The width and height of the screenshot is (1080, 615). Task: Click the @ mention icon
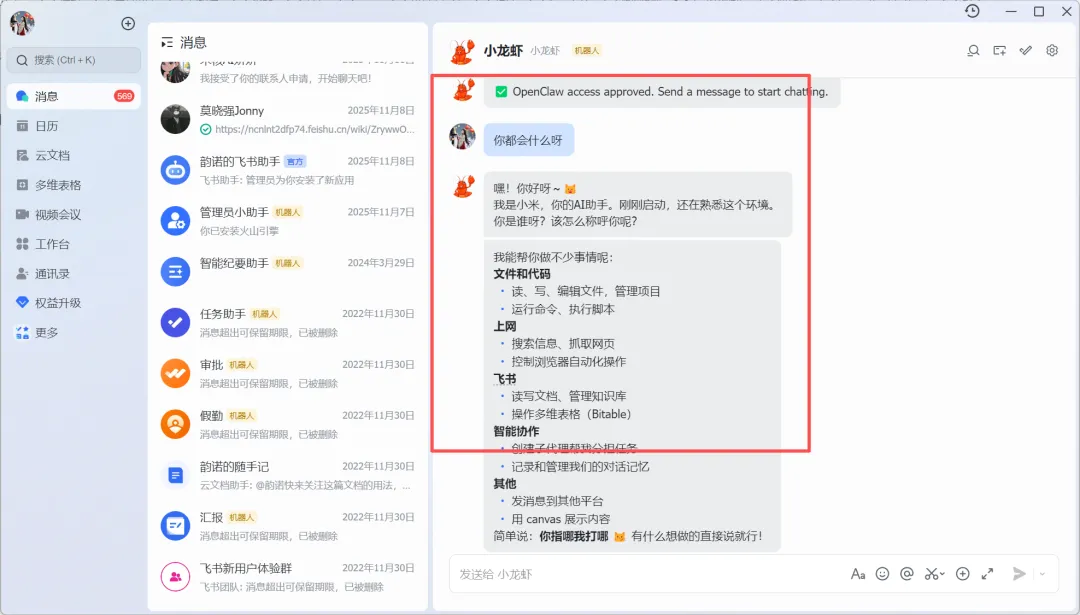click(x=907, y=574)
